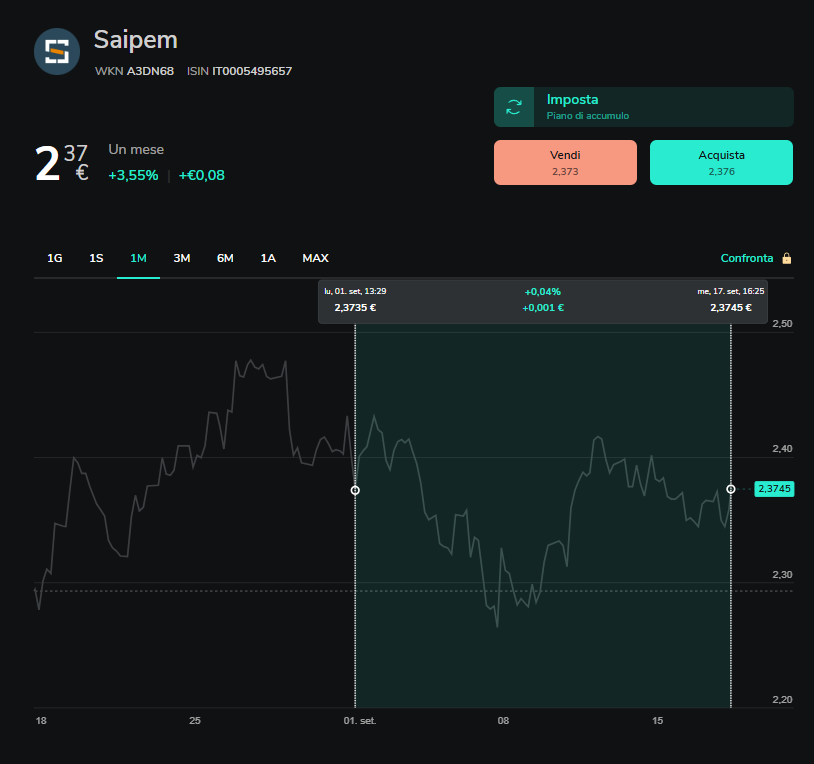Click the Acquista 2,376 buy button
814x764 pixels.
(721, 162)
